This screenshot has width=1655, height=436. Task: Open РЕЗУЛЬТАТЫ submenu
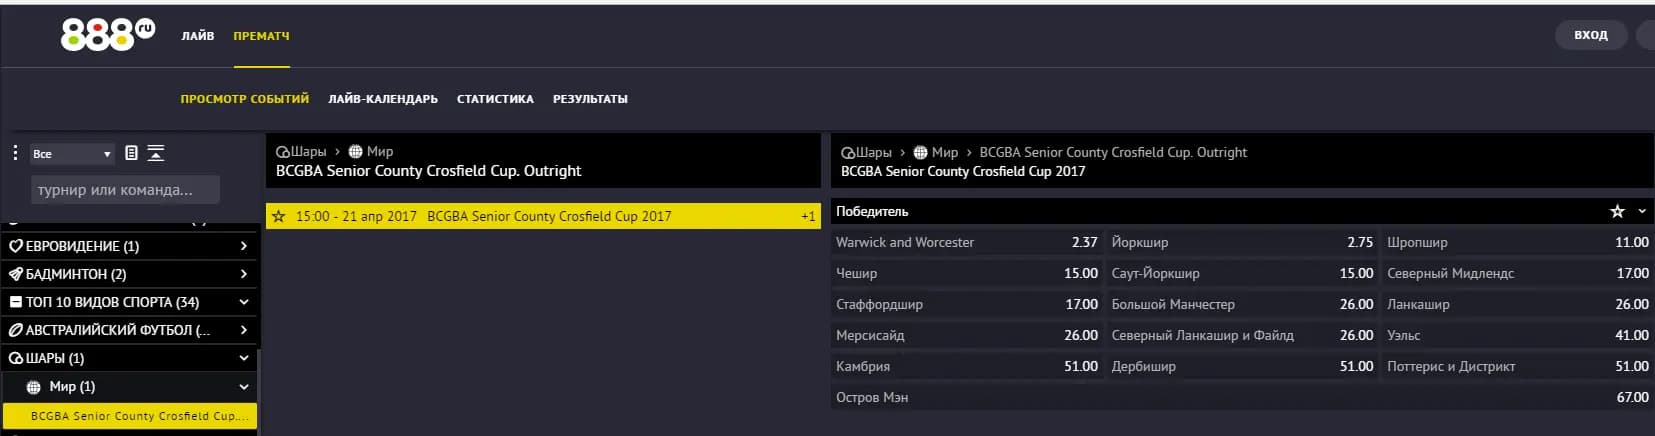[590, 99]
